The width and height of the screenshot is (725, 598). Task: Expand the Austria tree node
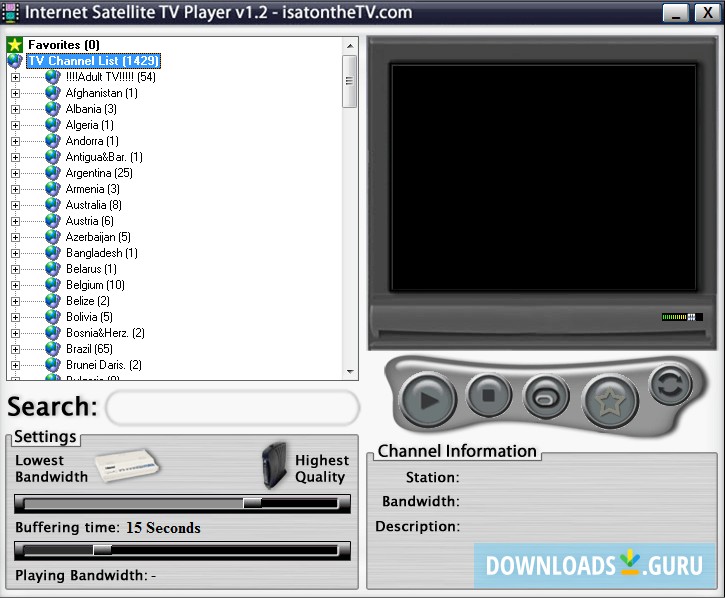tap(15, 221)
